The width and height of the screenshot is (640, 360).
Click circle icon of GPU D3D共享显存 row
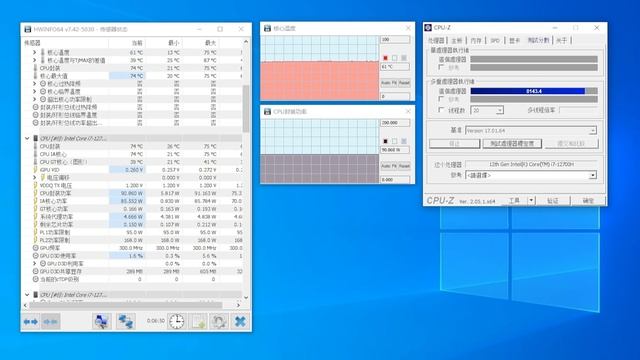pyautogui.click(x=36, y=271)
